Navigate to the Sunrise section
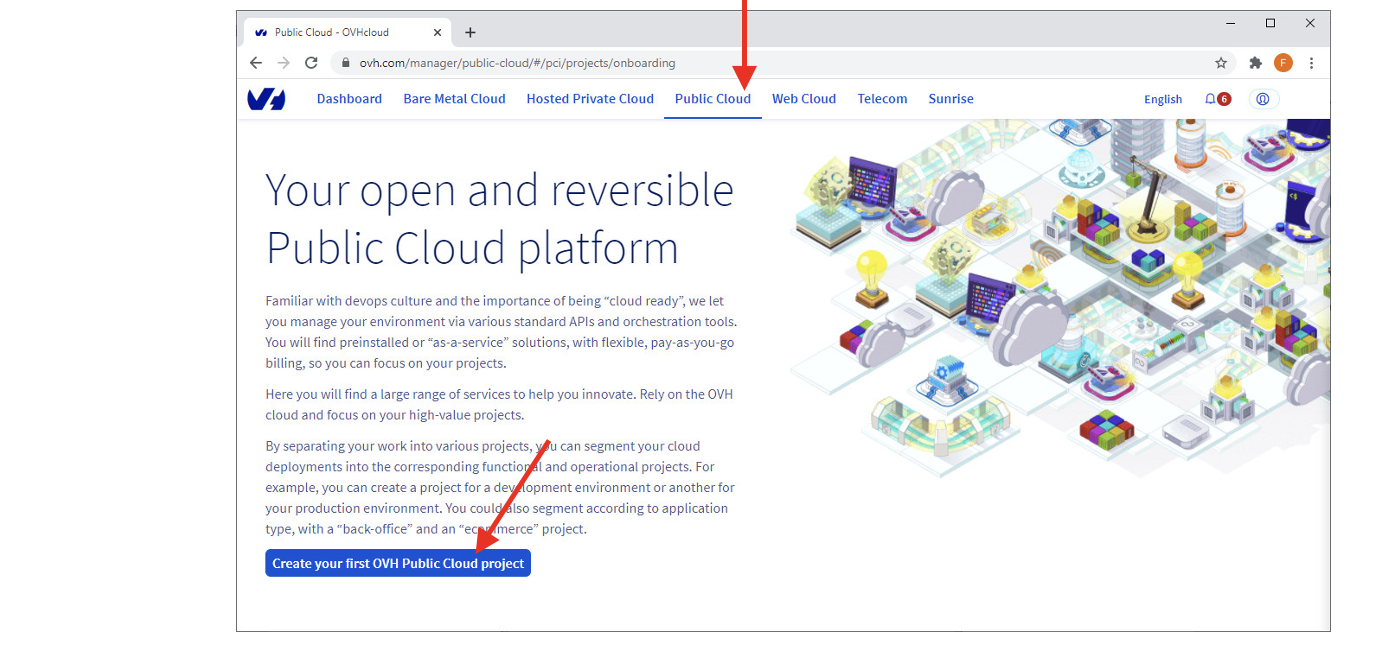The image size is (1398, 650). pyautogui.click(x=950, y=99)
